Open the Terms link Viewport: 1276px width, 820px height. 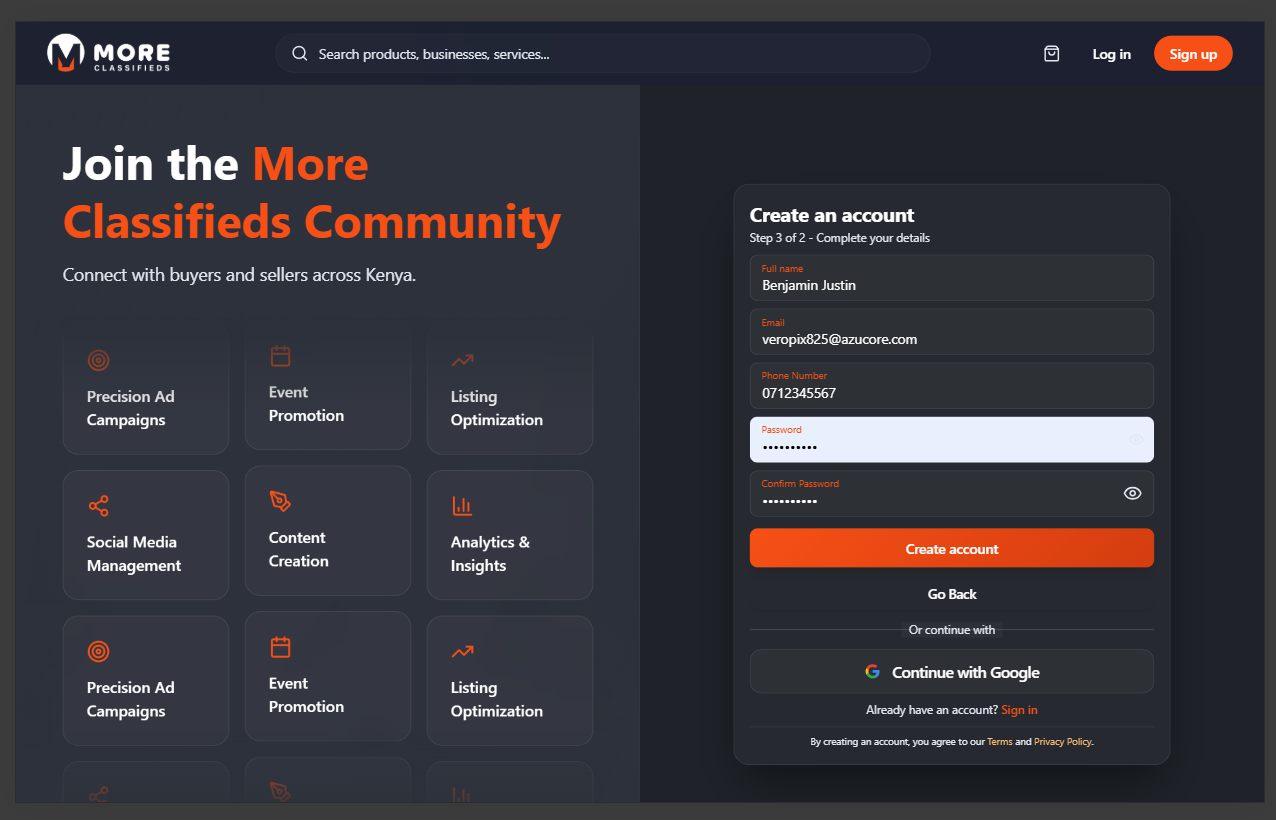coord(999,741)
